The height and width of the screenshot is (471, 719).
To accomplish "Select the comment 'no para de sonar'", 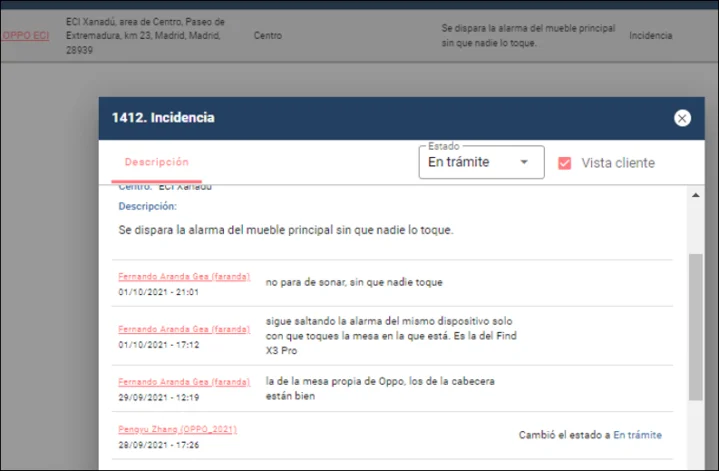I will coord(353,282).
